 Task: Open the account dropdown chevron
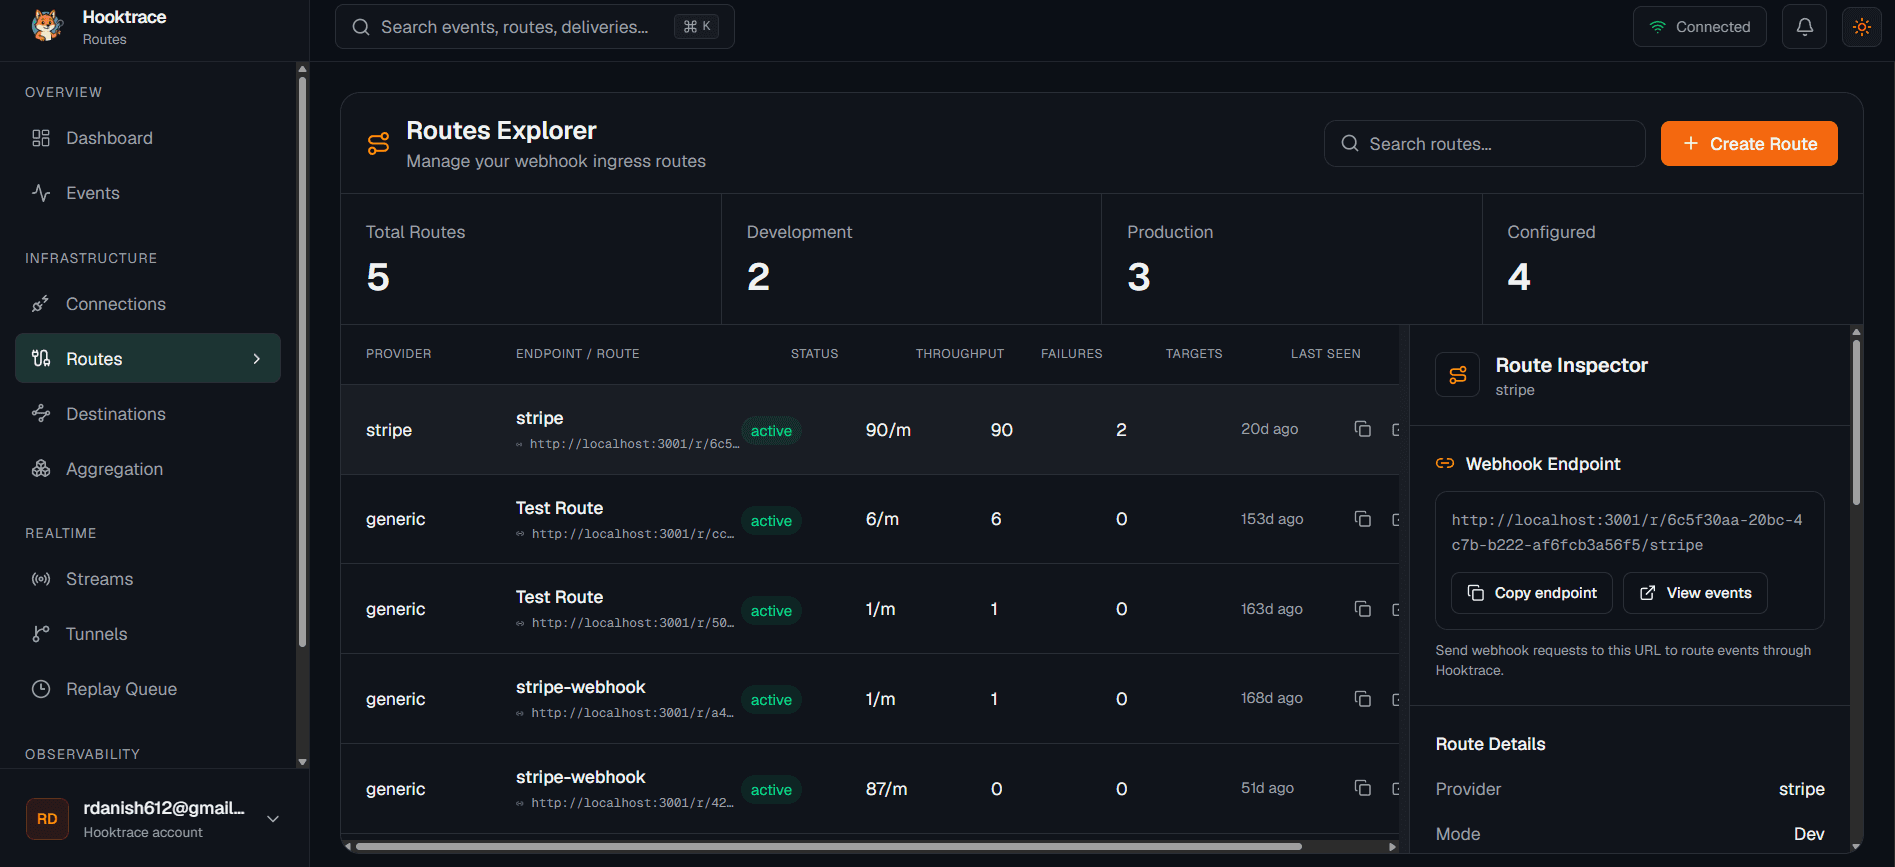[x=273, y=819]
